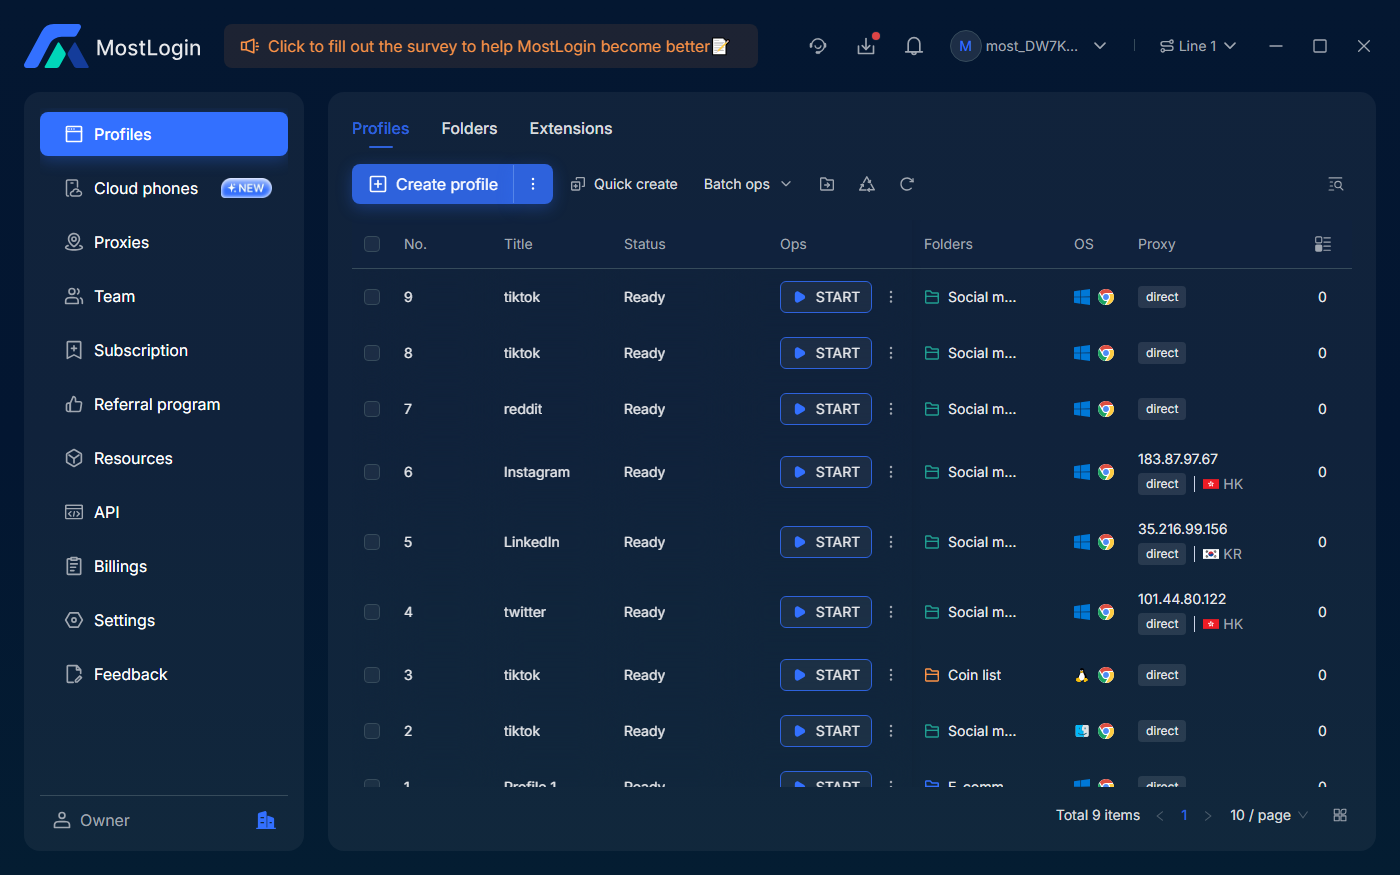Expand the Batch ops dropdown
Image resolution: width=1400 pixels, height=875 pixels.
pos(747,184)
